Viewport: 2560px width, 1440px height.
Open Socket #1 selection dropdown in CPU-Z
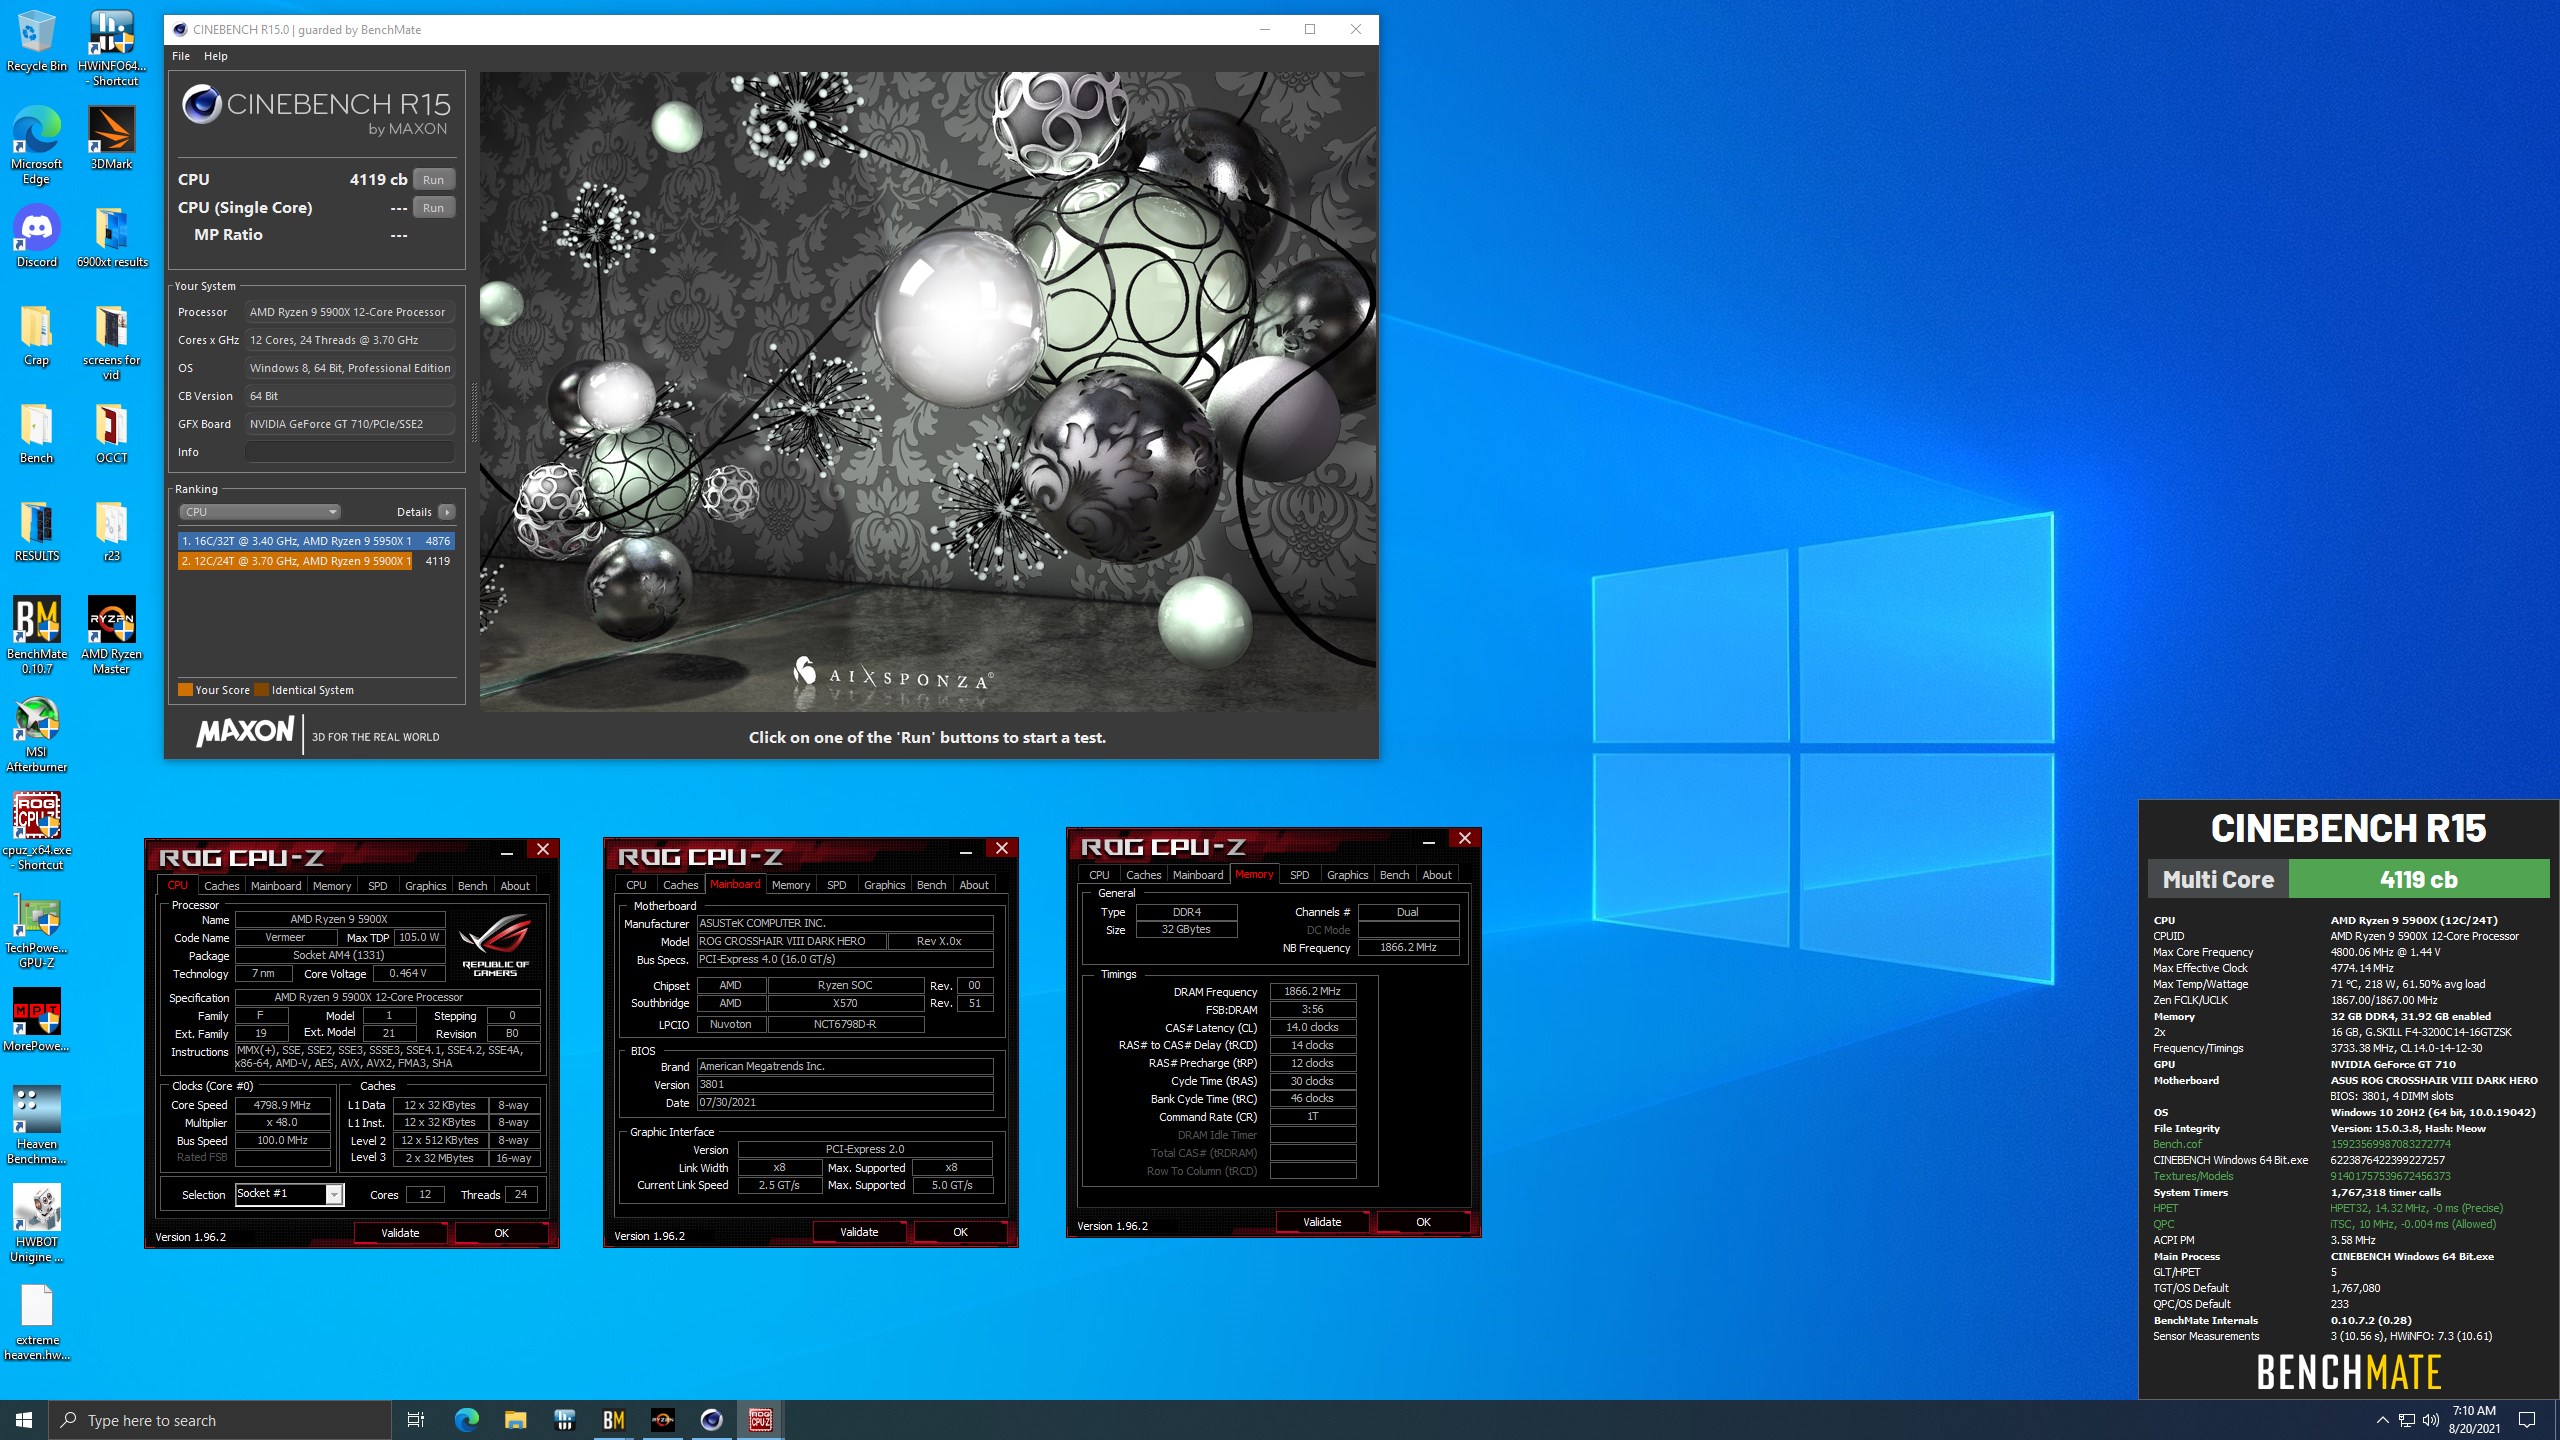(290, 1194)
